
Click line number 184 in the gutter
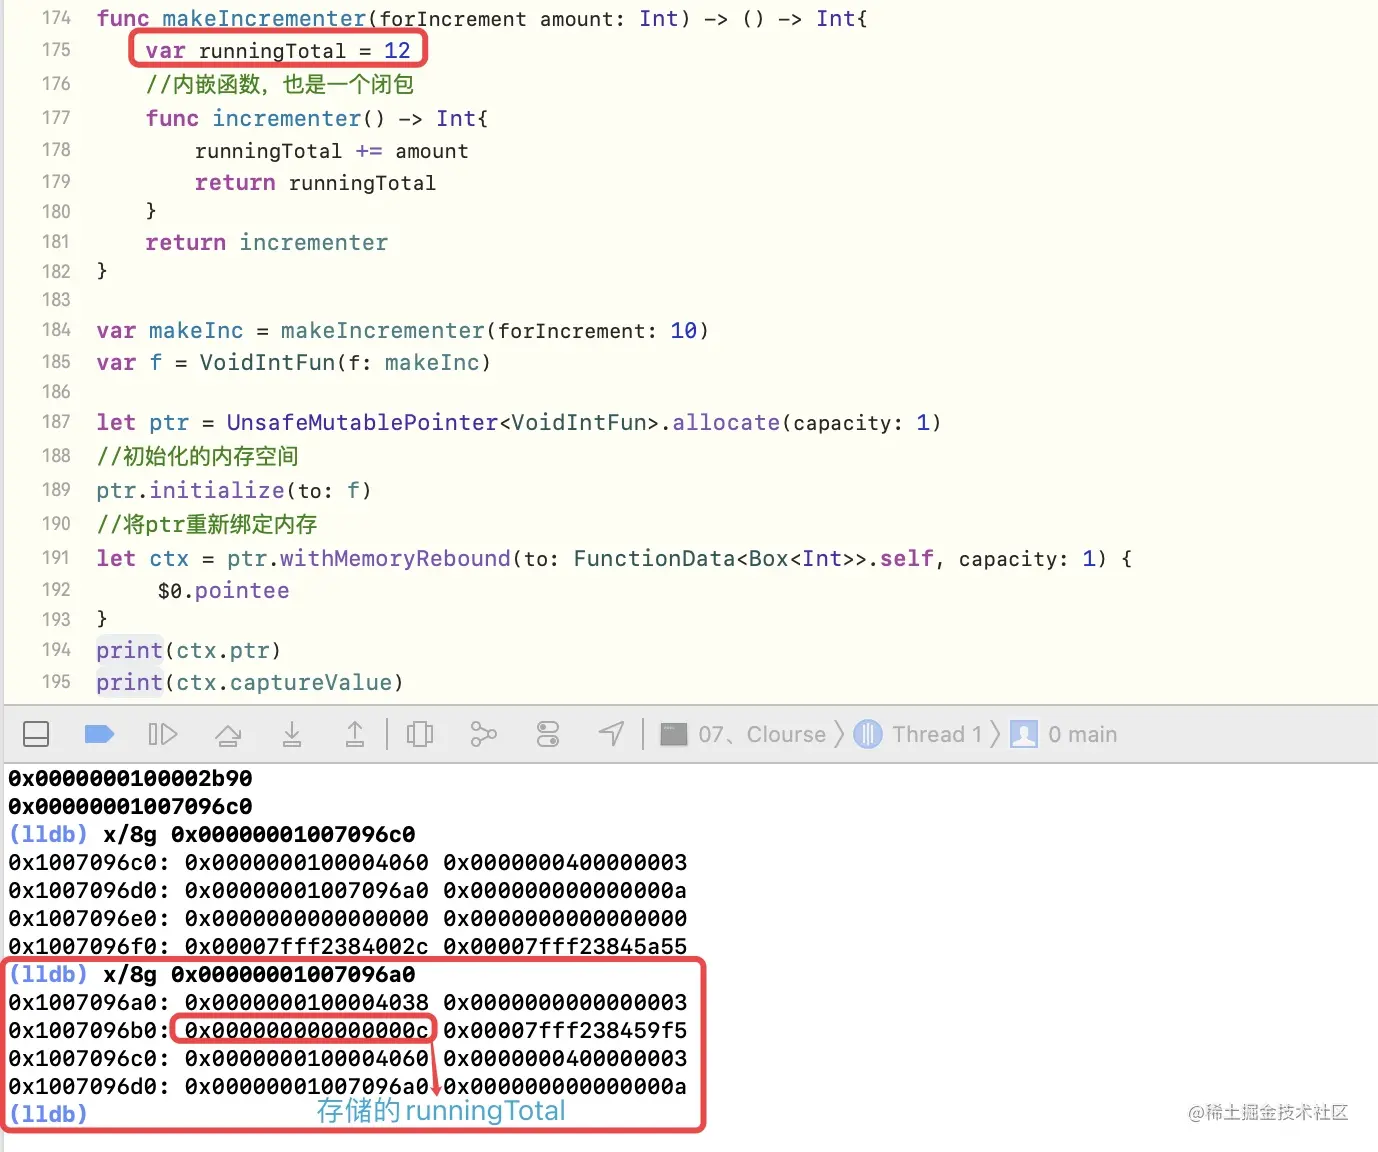(56, 330)
